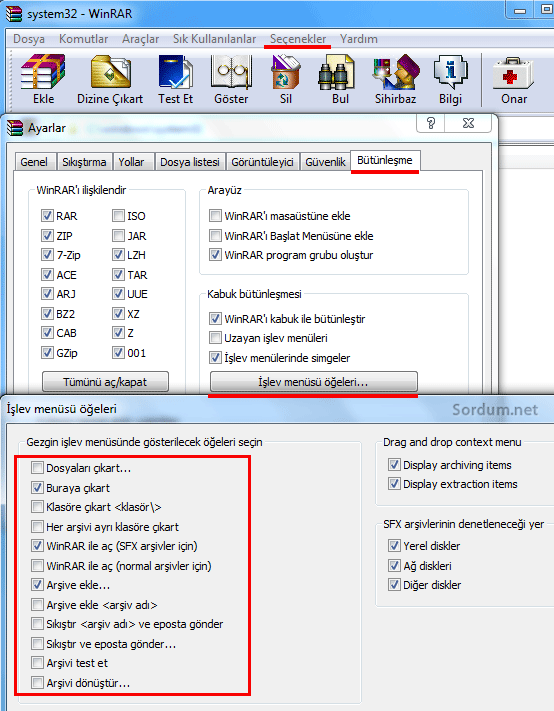Screen dimensions: 554x711
Task: Toggle the UUE checkbox
Action: point(118,294)
